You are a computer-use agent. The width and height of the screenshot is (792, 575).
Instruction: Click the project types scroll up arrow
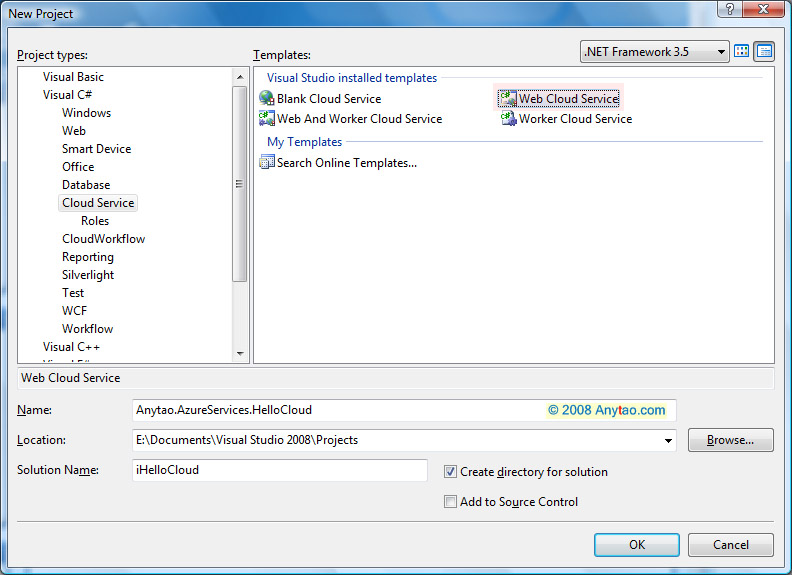coord(240,77)
